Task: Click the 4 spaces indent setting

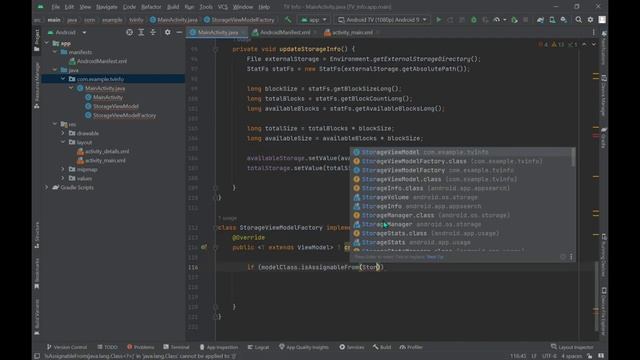Action: point(571,356)
